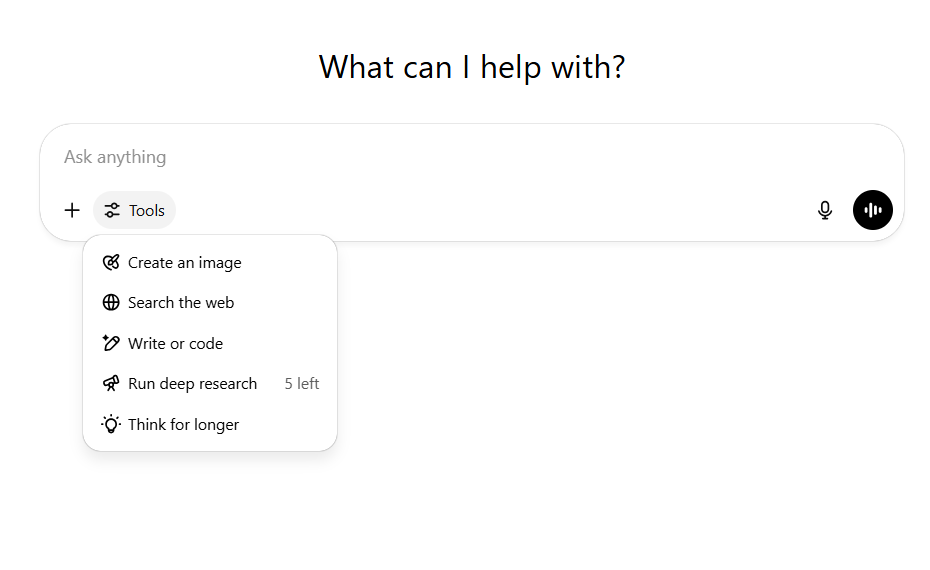Click the paintbrush icon beside Create an image
This screenshot has width=930, height=570.
(111, 263)
